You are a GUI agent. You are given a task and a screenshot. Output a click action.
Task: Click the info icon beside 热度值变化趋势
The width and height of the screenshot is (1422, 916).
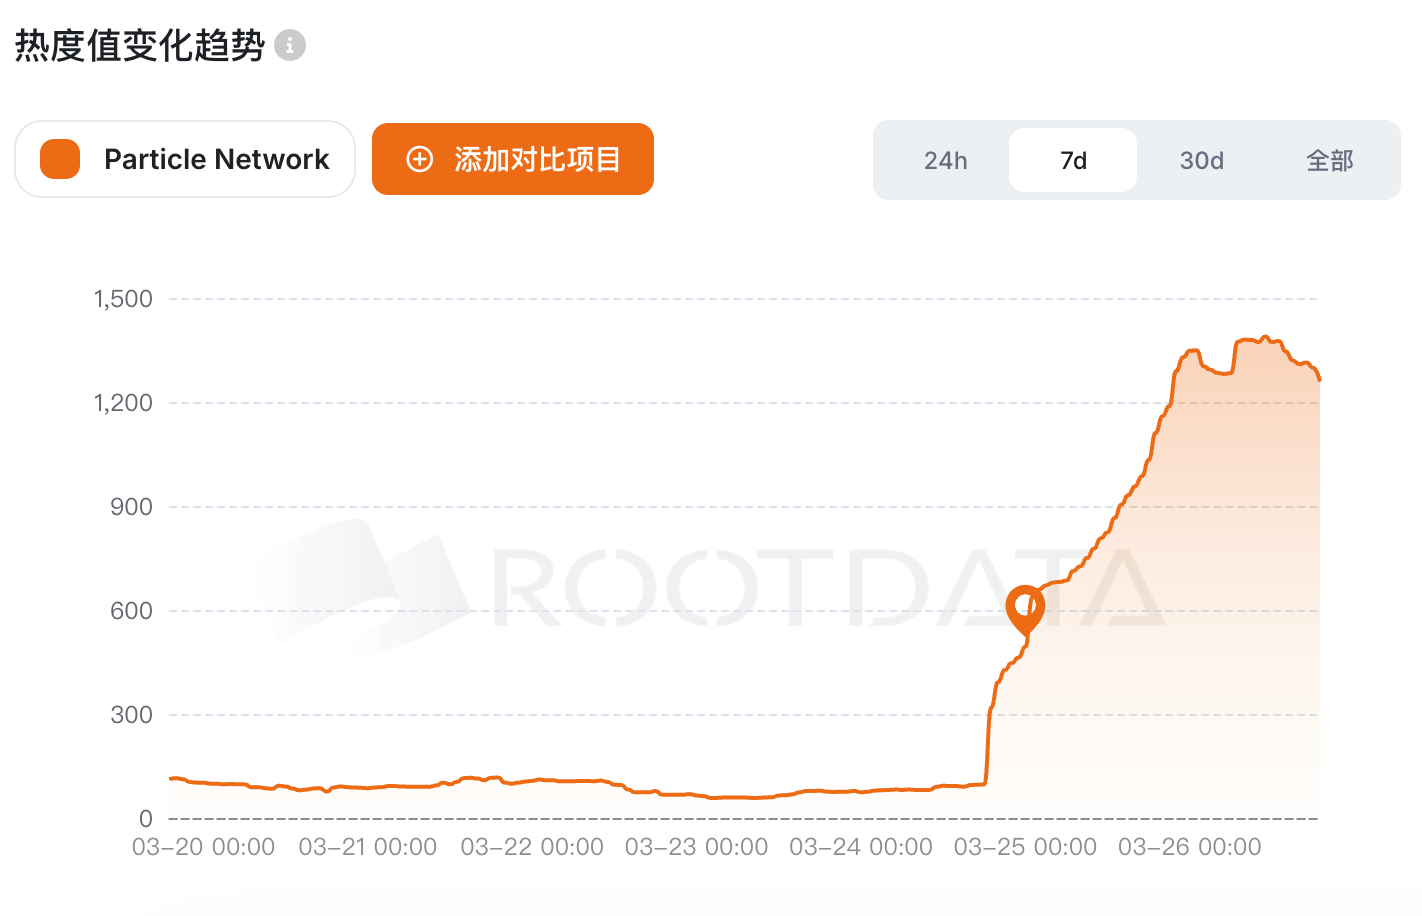[x=290, y=45]
